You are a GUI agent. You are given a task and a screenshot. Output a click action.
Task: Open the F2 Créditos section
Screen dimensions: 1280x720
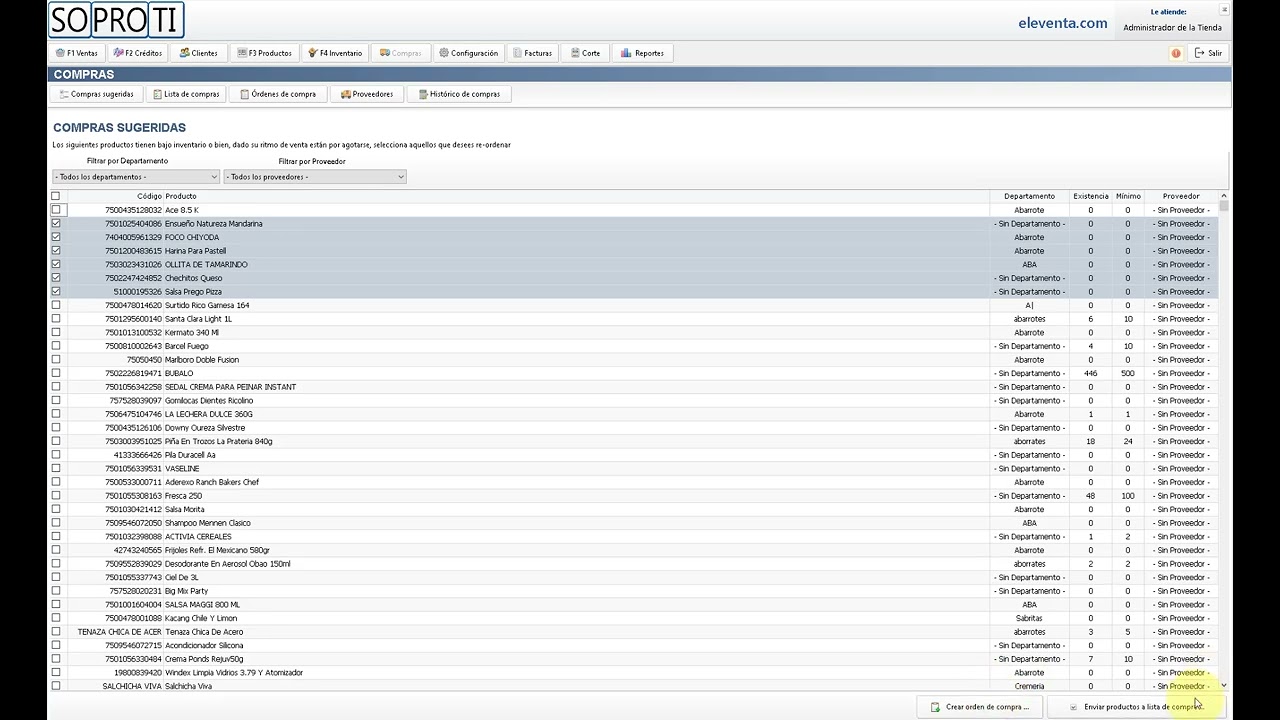point(138,53)
